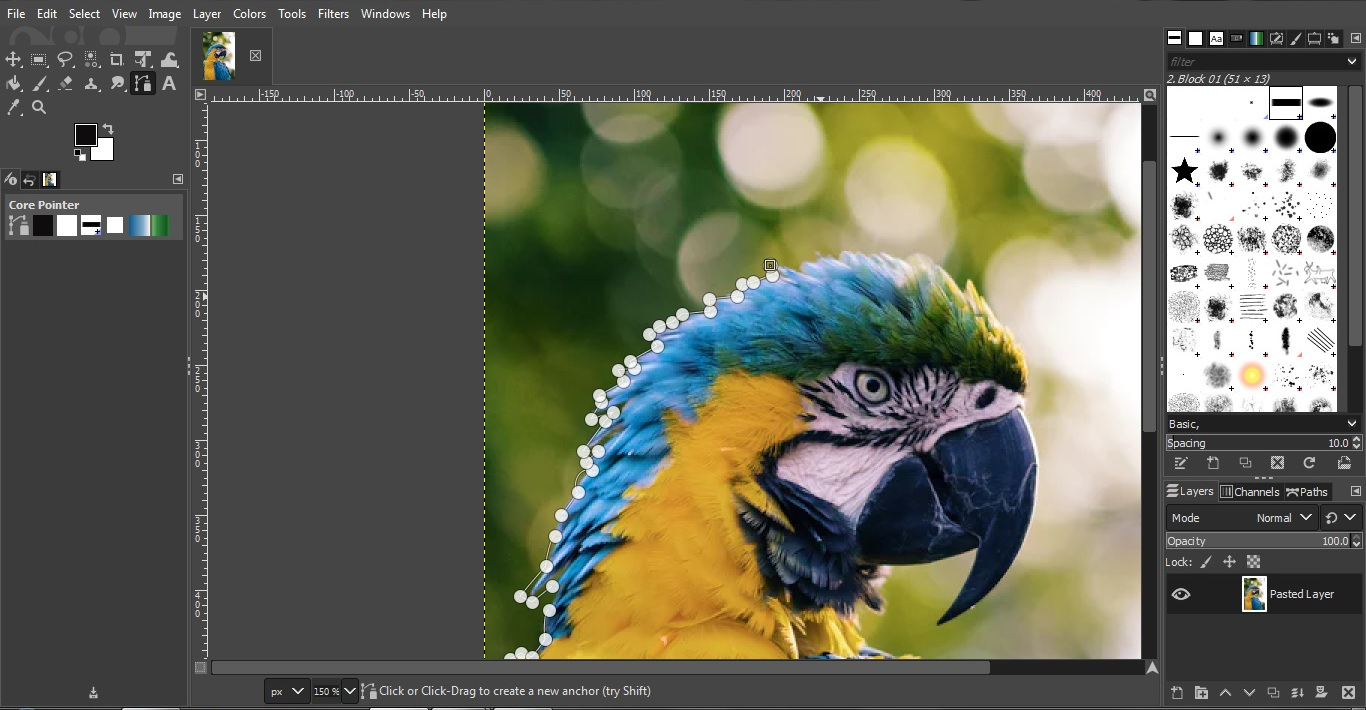Open the layer Mode dropdown
This screenshot has width=1366, height=710.
[1285, 517]
